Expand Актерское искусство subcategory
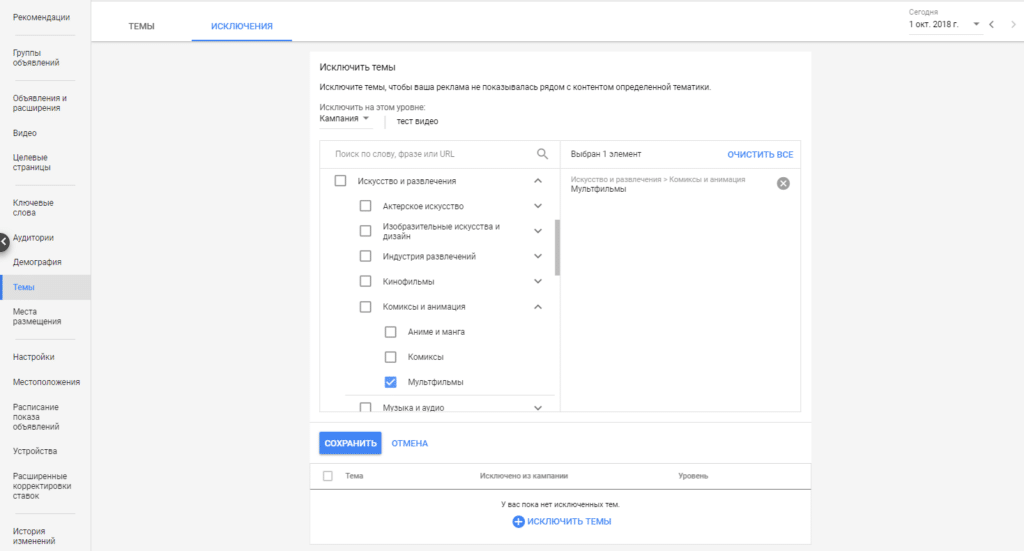 tap(537, 206)
